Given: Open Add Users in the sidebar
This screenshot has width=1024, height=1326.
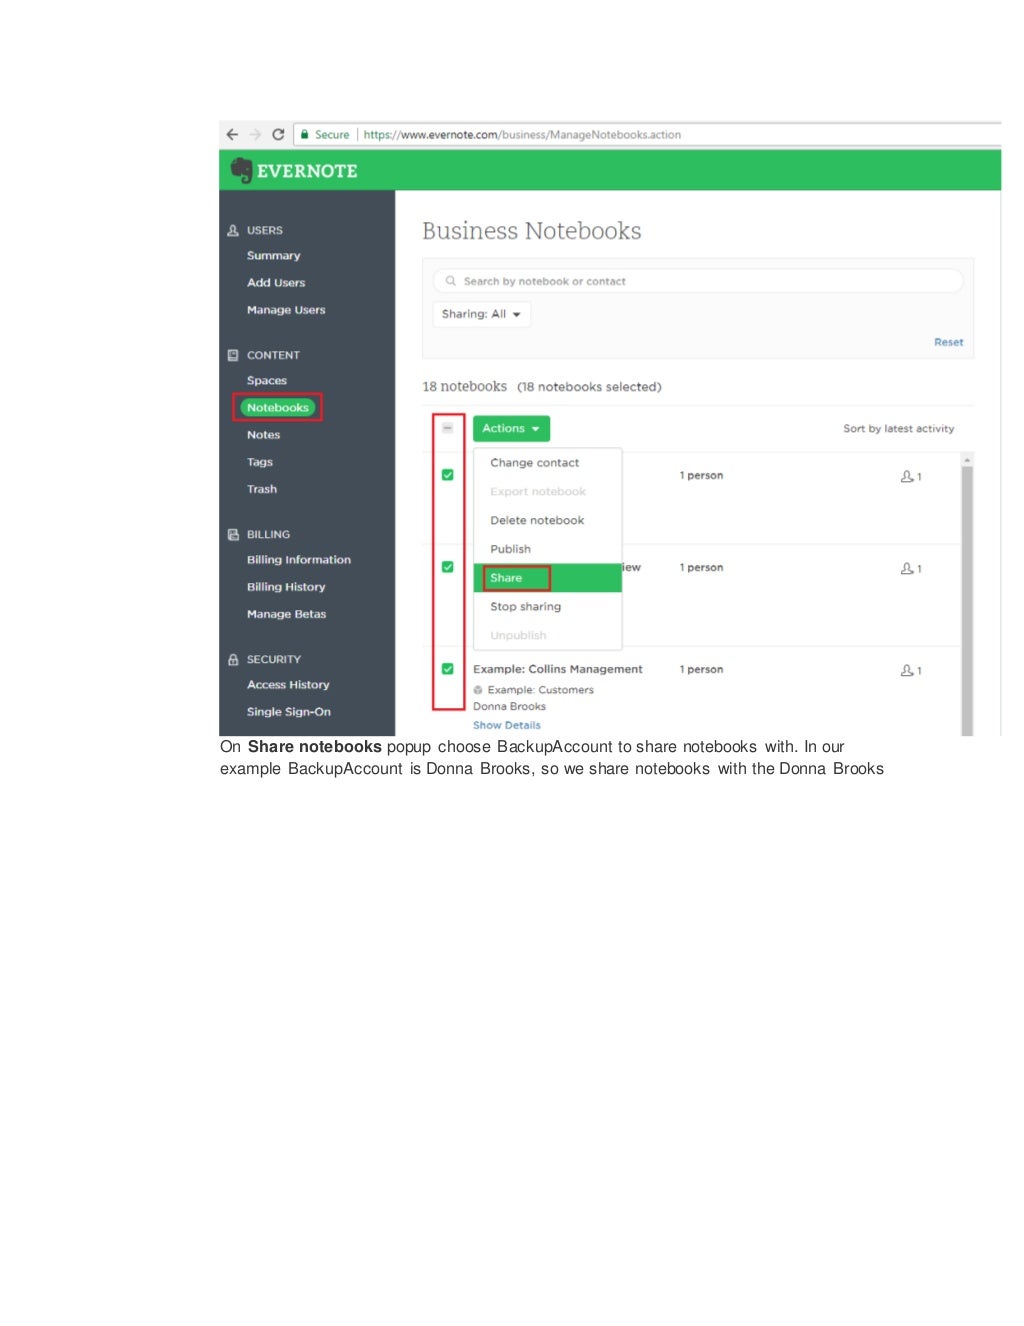Looking at the screenshot, I should pos(276,283).
